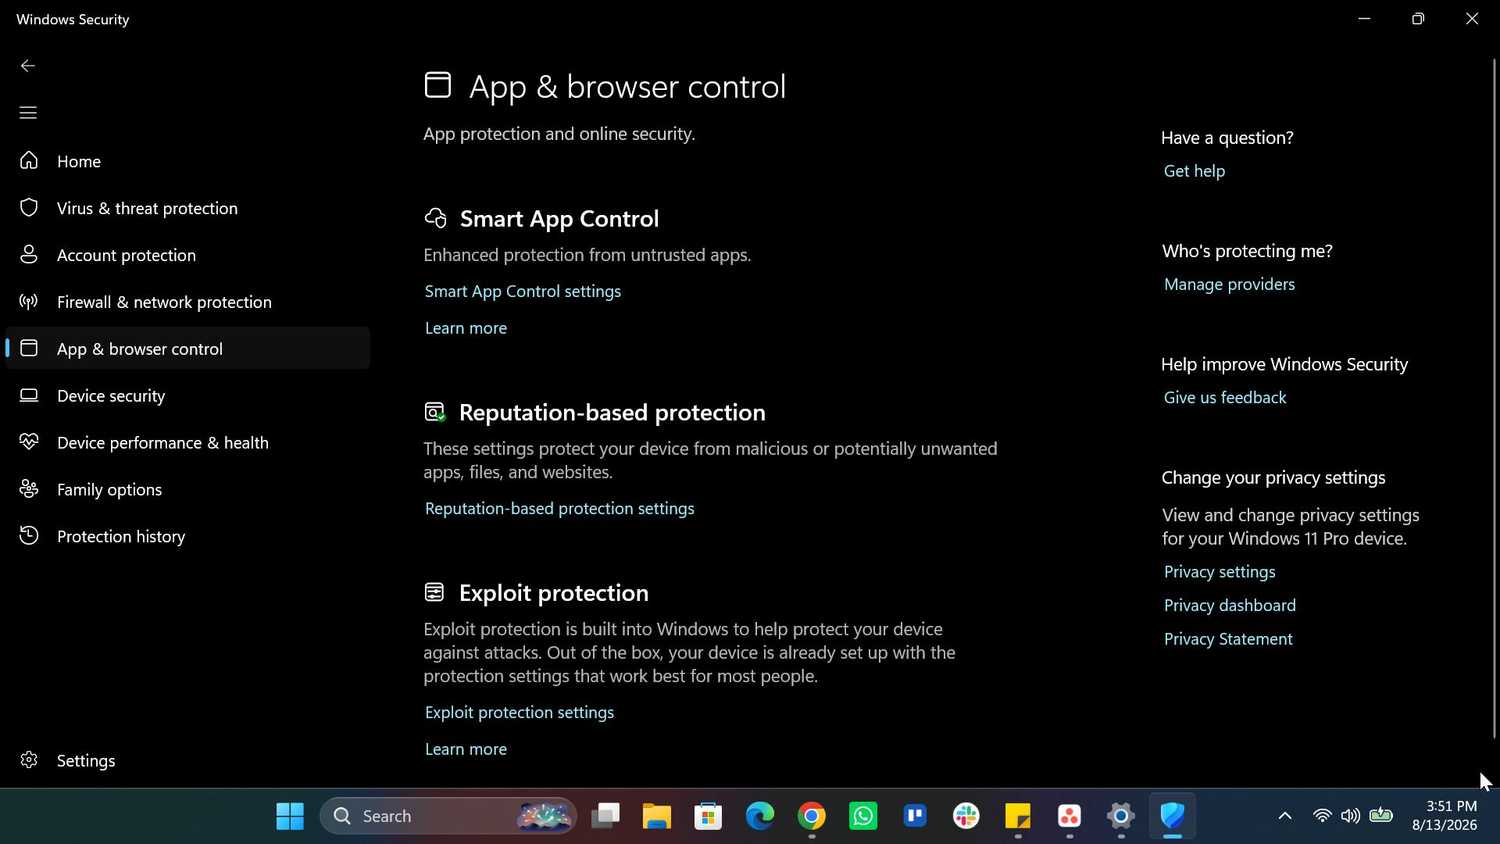Open Manage providers link
This screenshot has width=1500, height=844.
coord(1229,284)
